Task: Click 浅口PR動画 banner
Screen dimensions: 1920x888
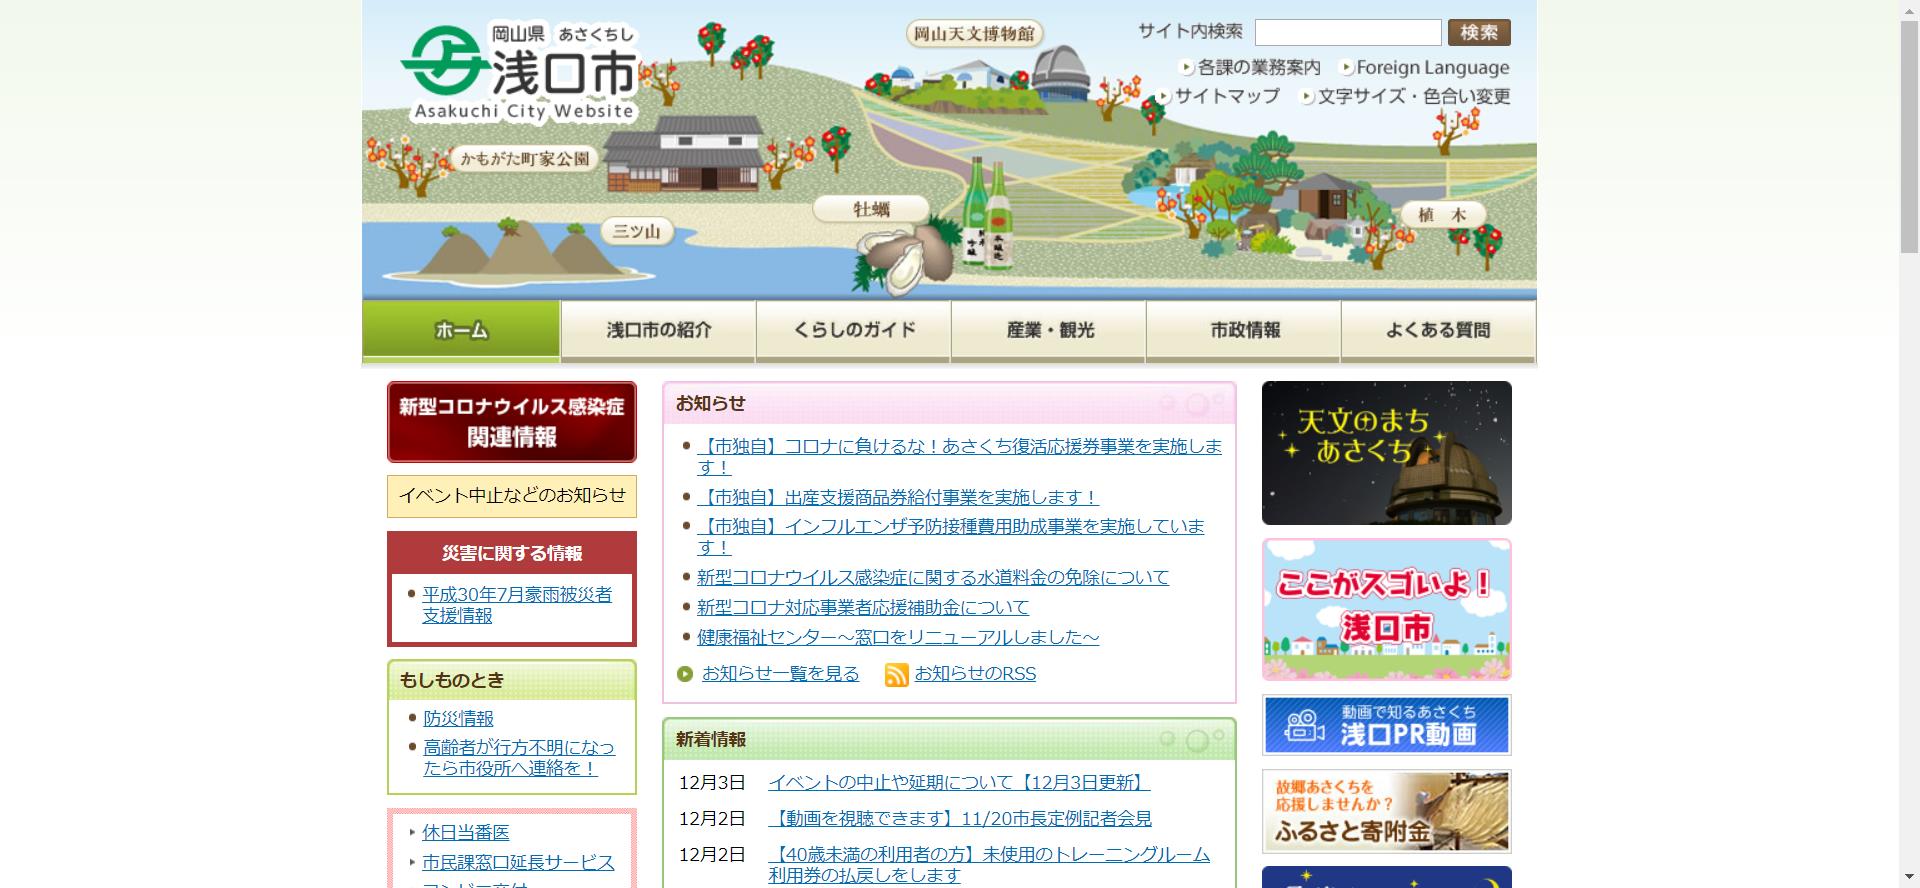Action: tap(1386, 725)
